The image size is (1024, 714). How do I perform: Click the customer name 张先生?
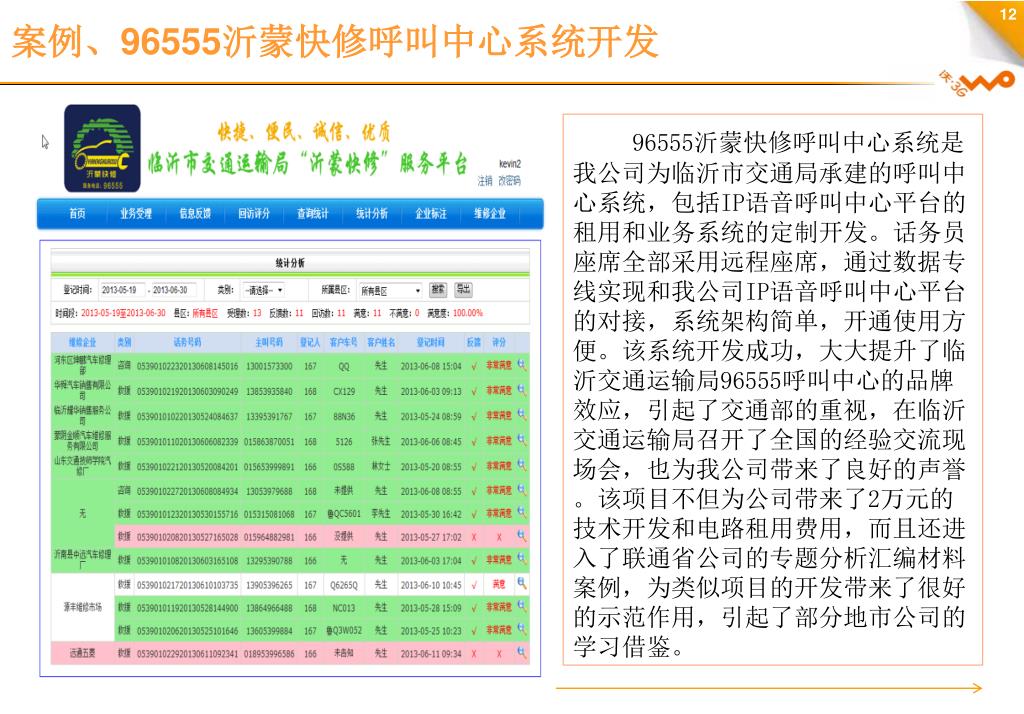coord(381,442)
